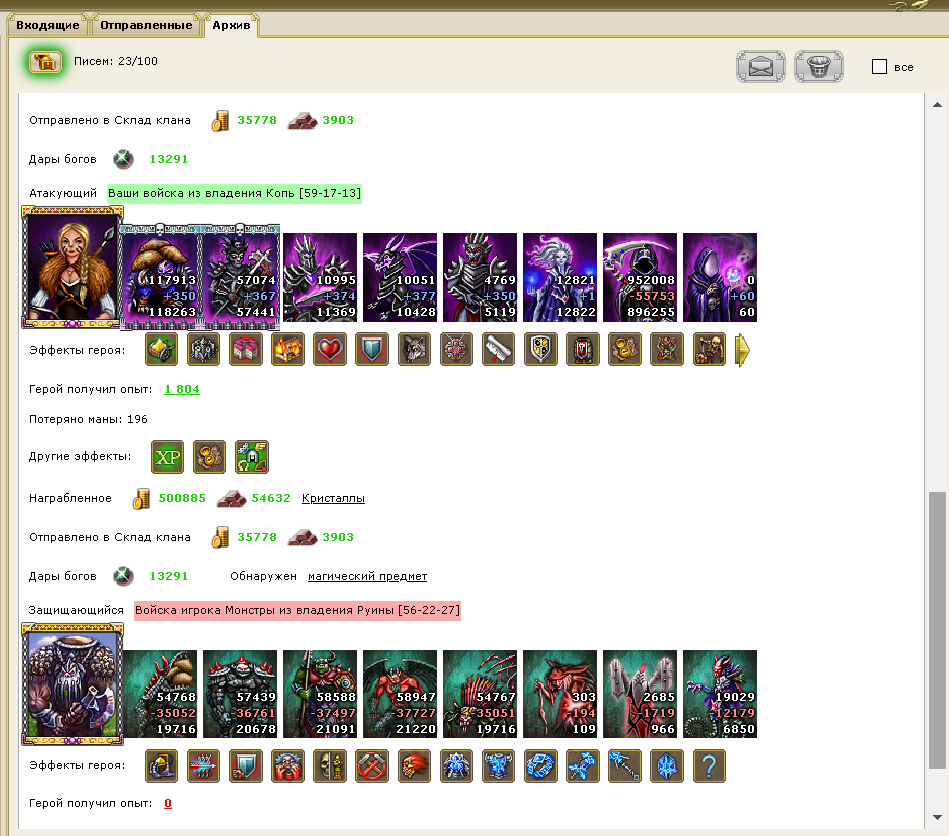Click the green XP effect icon
Screen dimensions: 949x836
pos(168,456)
